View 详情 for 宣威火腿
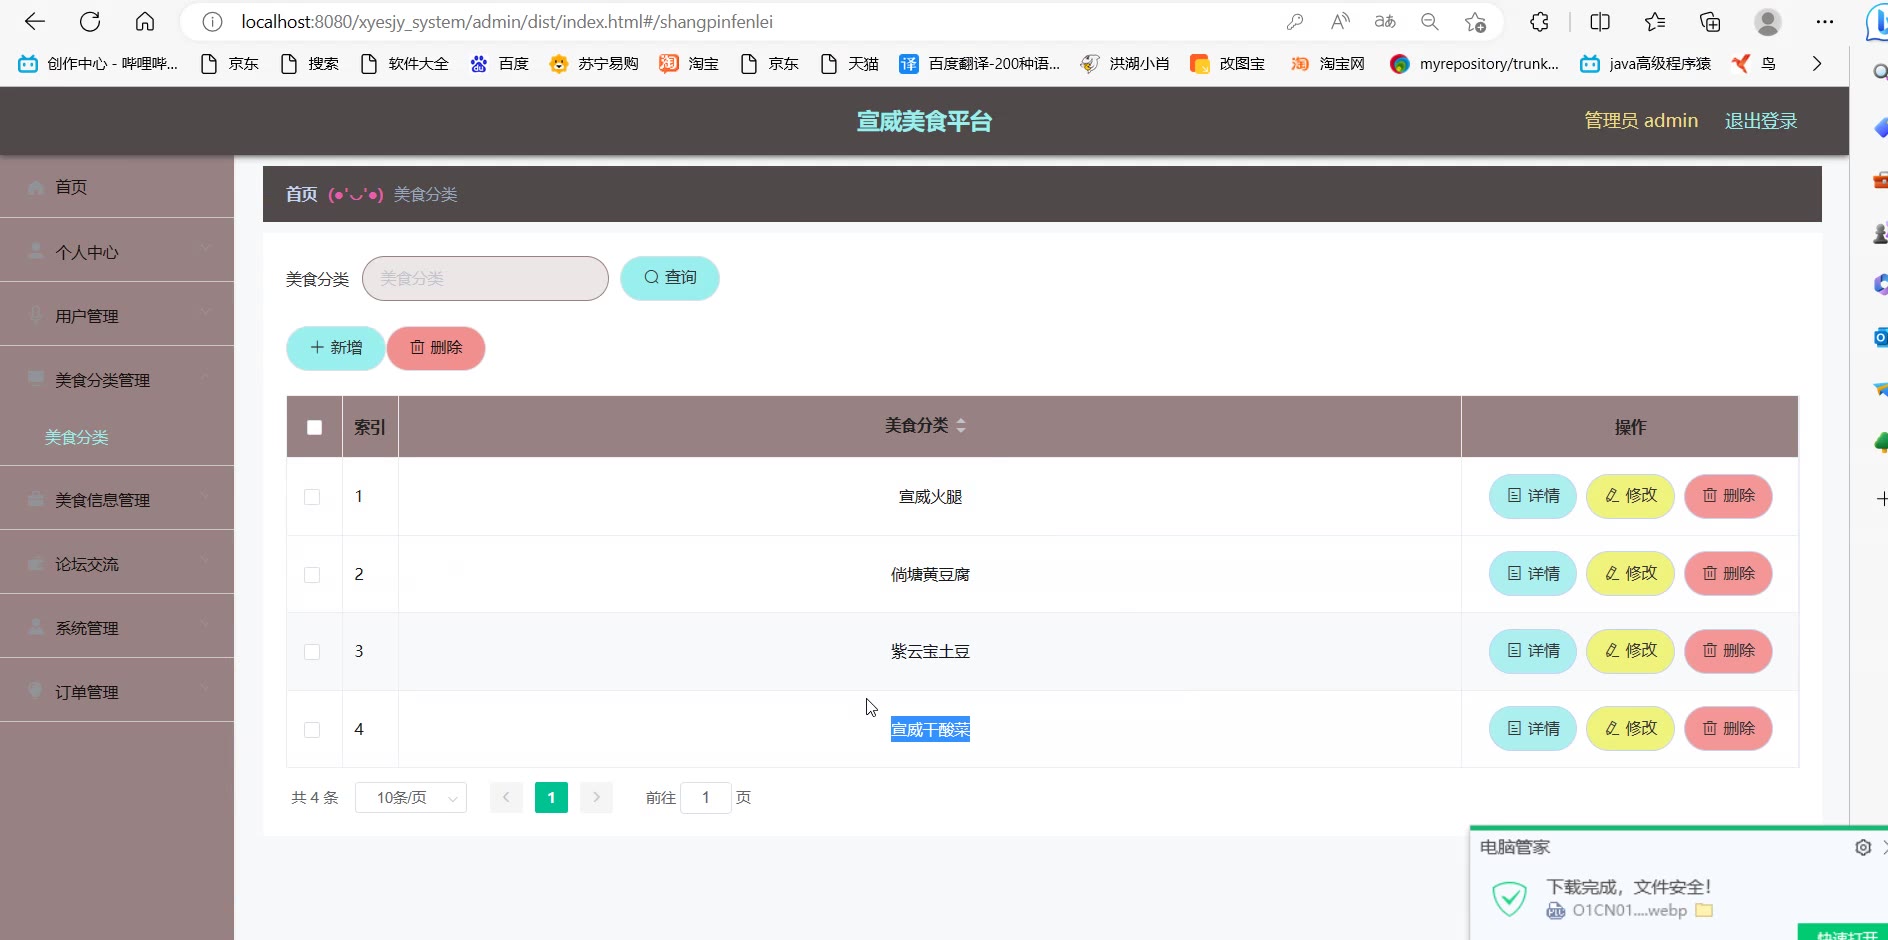The width and height of the screenshot is (1888, 940). pyautogui.click(x=1533, y=496)
